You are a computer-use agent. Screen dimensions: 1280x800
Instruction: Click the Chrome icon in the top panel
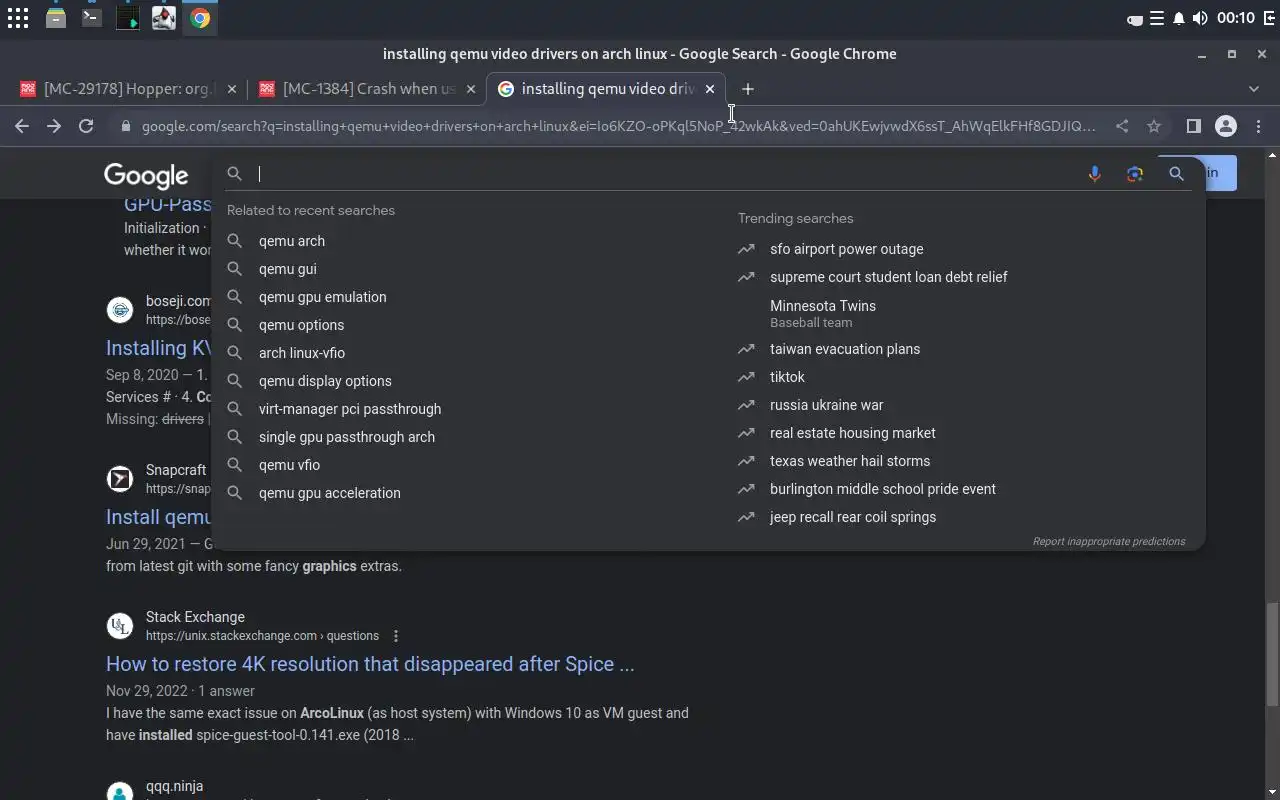click(200, 18)
